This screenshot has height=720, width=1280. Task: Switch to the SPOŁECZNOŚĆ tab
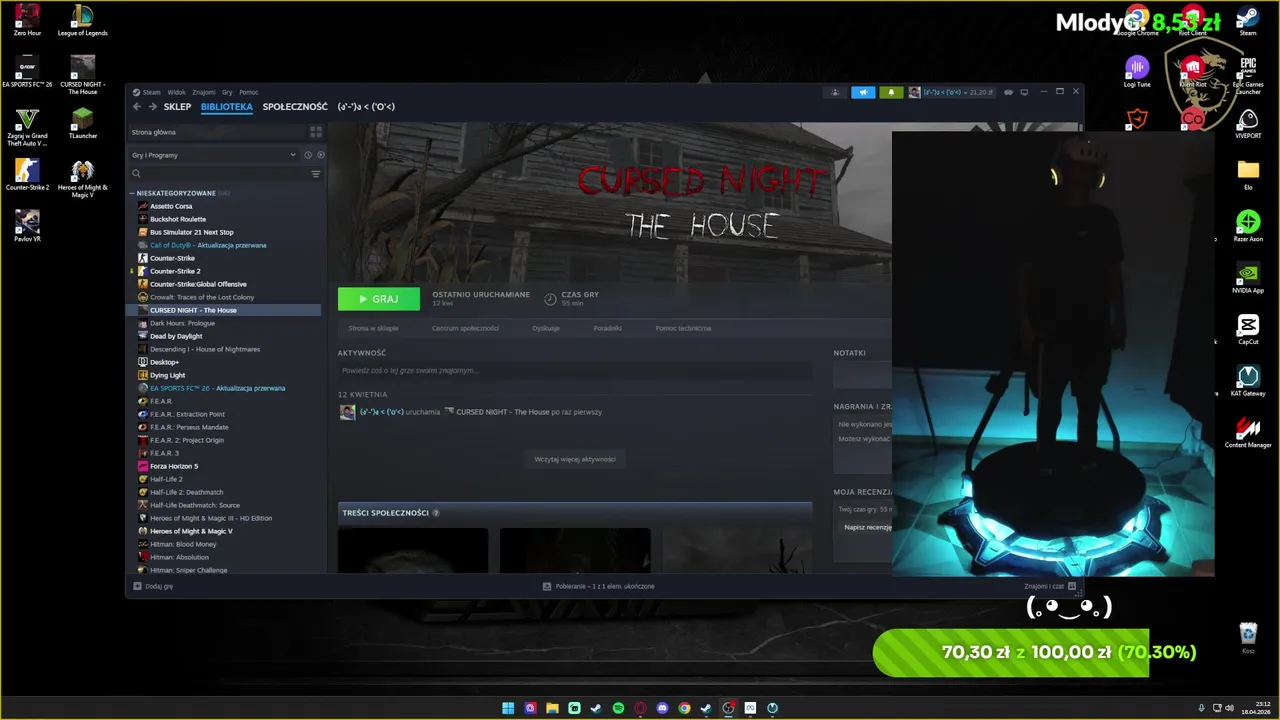pos(295,107)
